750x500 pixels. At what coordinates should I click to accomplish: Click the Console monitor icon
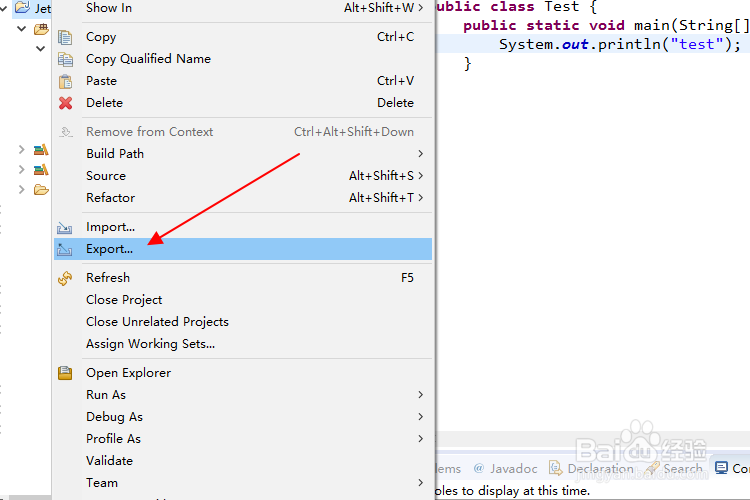[721, 467]
